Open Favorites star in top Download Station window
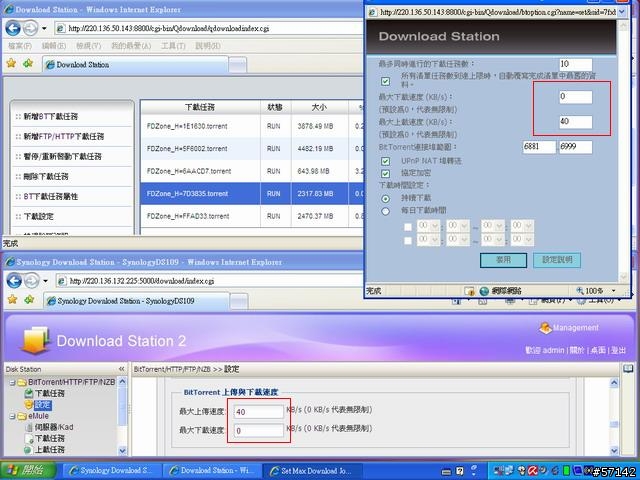640x480 pixels. pos(11,63)
